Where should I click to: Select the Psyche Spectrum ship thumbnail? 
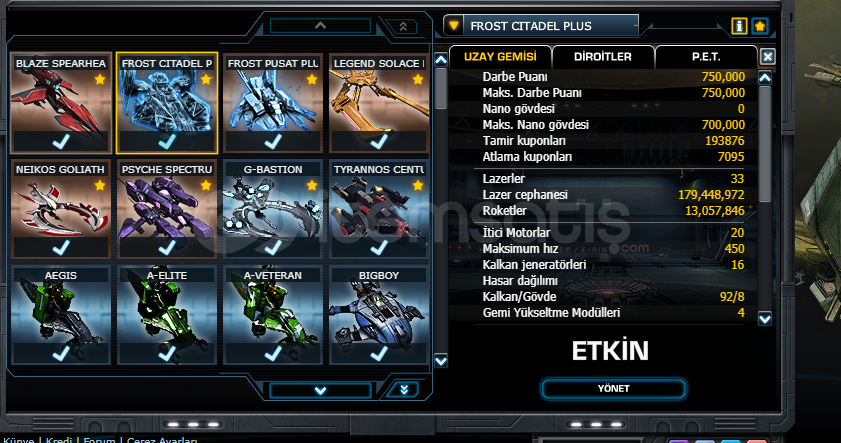click(x=167, y=209)
